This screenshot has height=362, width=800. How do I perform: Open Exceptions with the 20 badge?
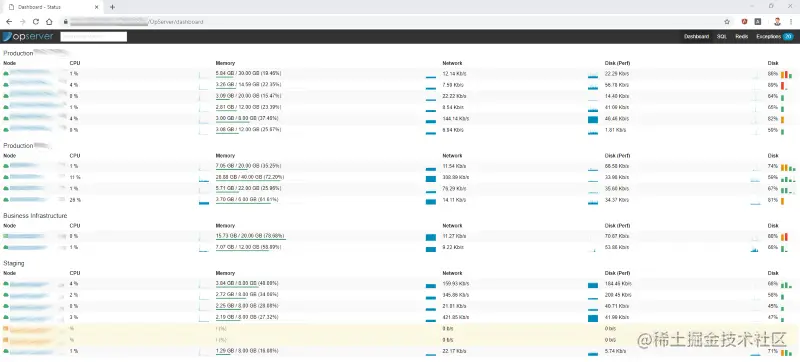pos(774,37)
